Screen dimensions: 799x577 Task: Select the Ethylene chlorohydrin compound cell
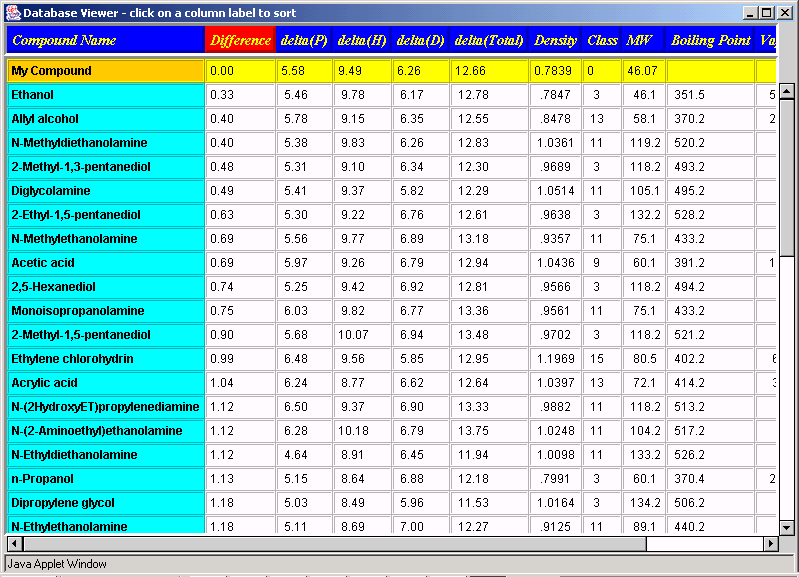pyautogui.click(x=105, y=359)
